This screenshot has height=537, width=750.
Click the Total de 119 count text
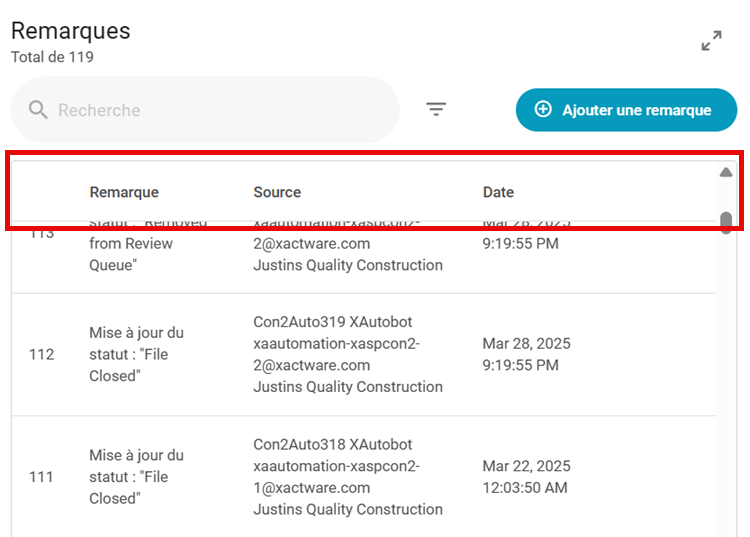pyautogui.click(x=52, y=57)
